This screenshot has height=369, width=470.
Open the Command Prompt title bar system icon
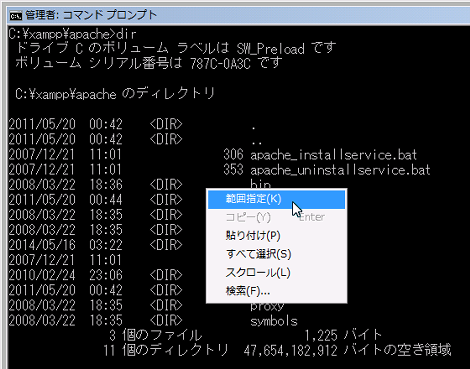(15, 15)
